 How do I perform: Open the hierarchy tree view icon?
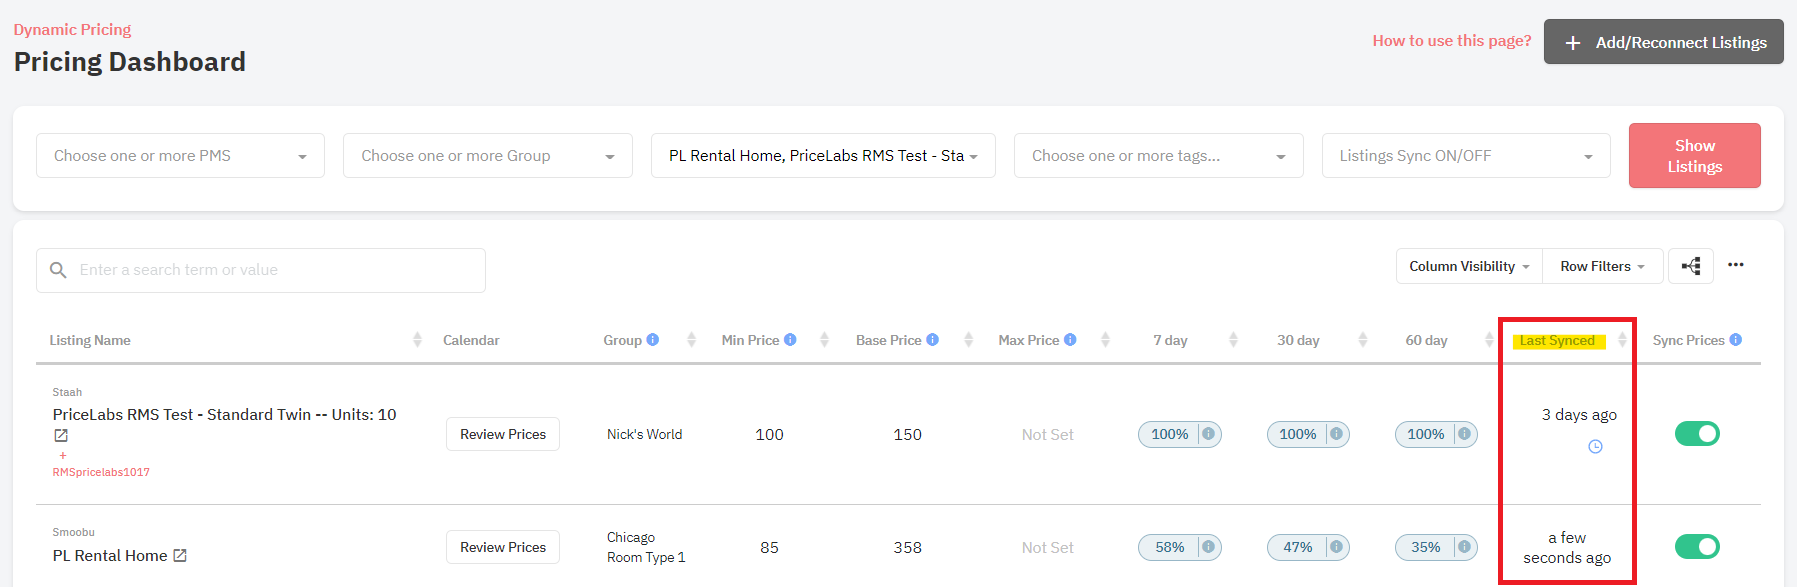[1691, 266]
